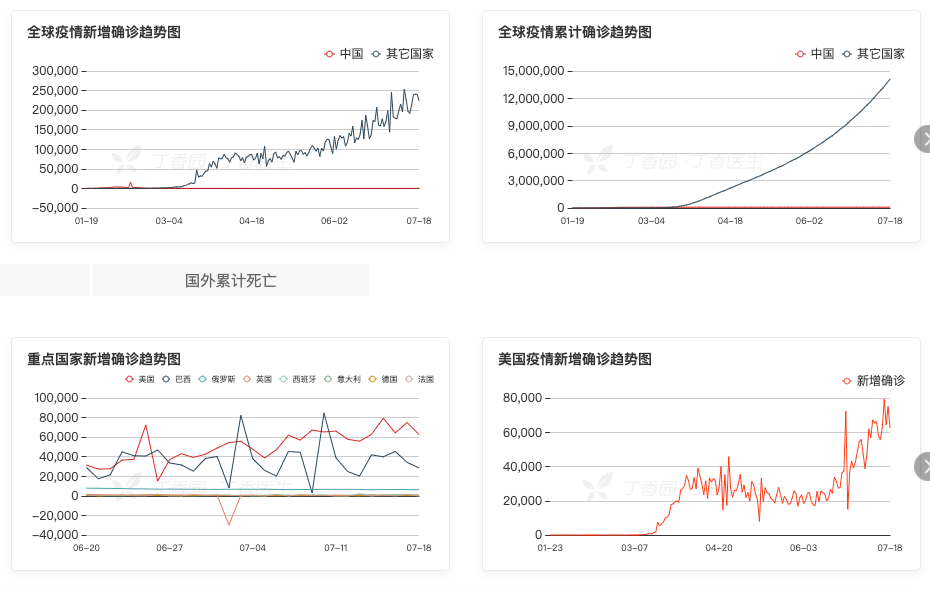The width and height of the screenshot is (930, 590).
Task: Click the −20,000 axis label
Action: coord(55,516)
